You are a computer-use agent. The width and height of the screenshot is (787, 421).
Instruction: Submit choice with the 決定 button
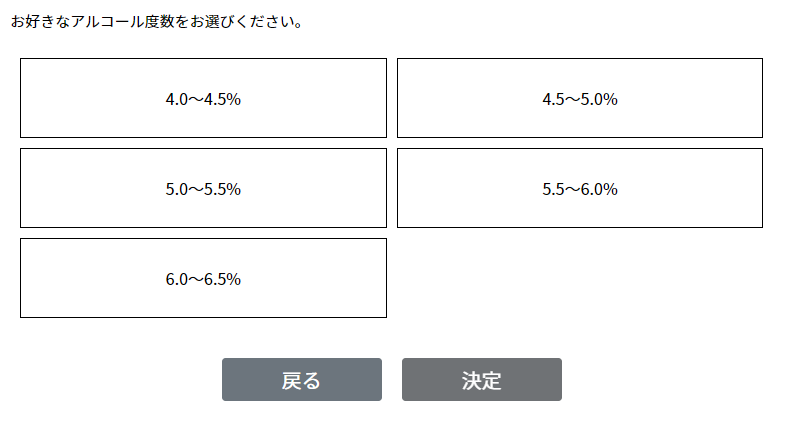coord(481,380)
